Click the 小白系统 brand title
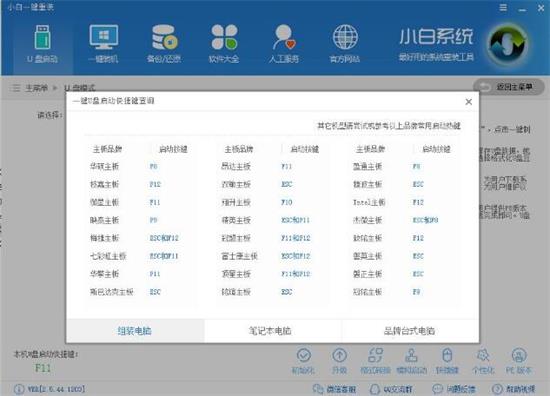Viewport: 550px width, 396px height. [436, 37]
